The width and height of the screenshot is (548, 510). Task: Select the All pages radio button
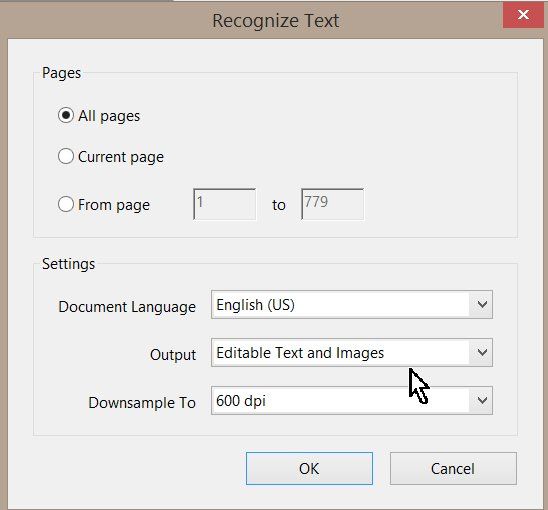click(x=66, y=115)
